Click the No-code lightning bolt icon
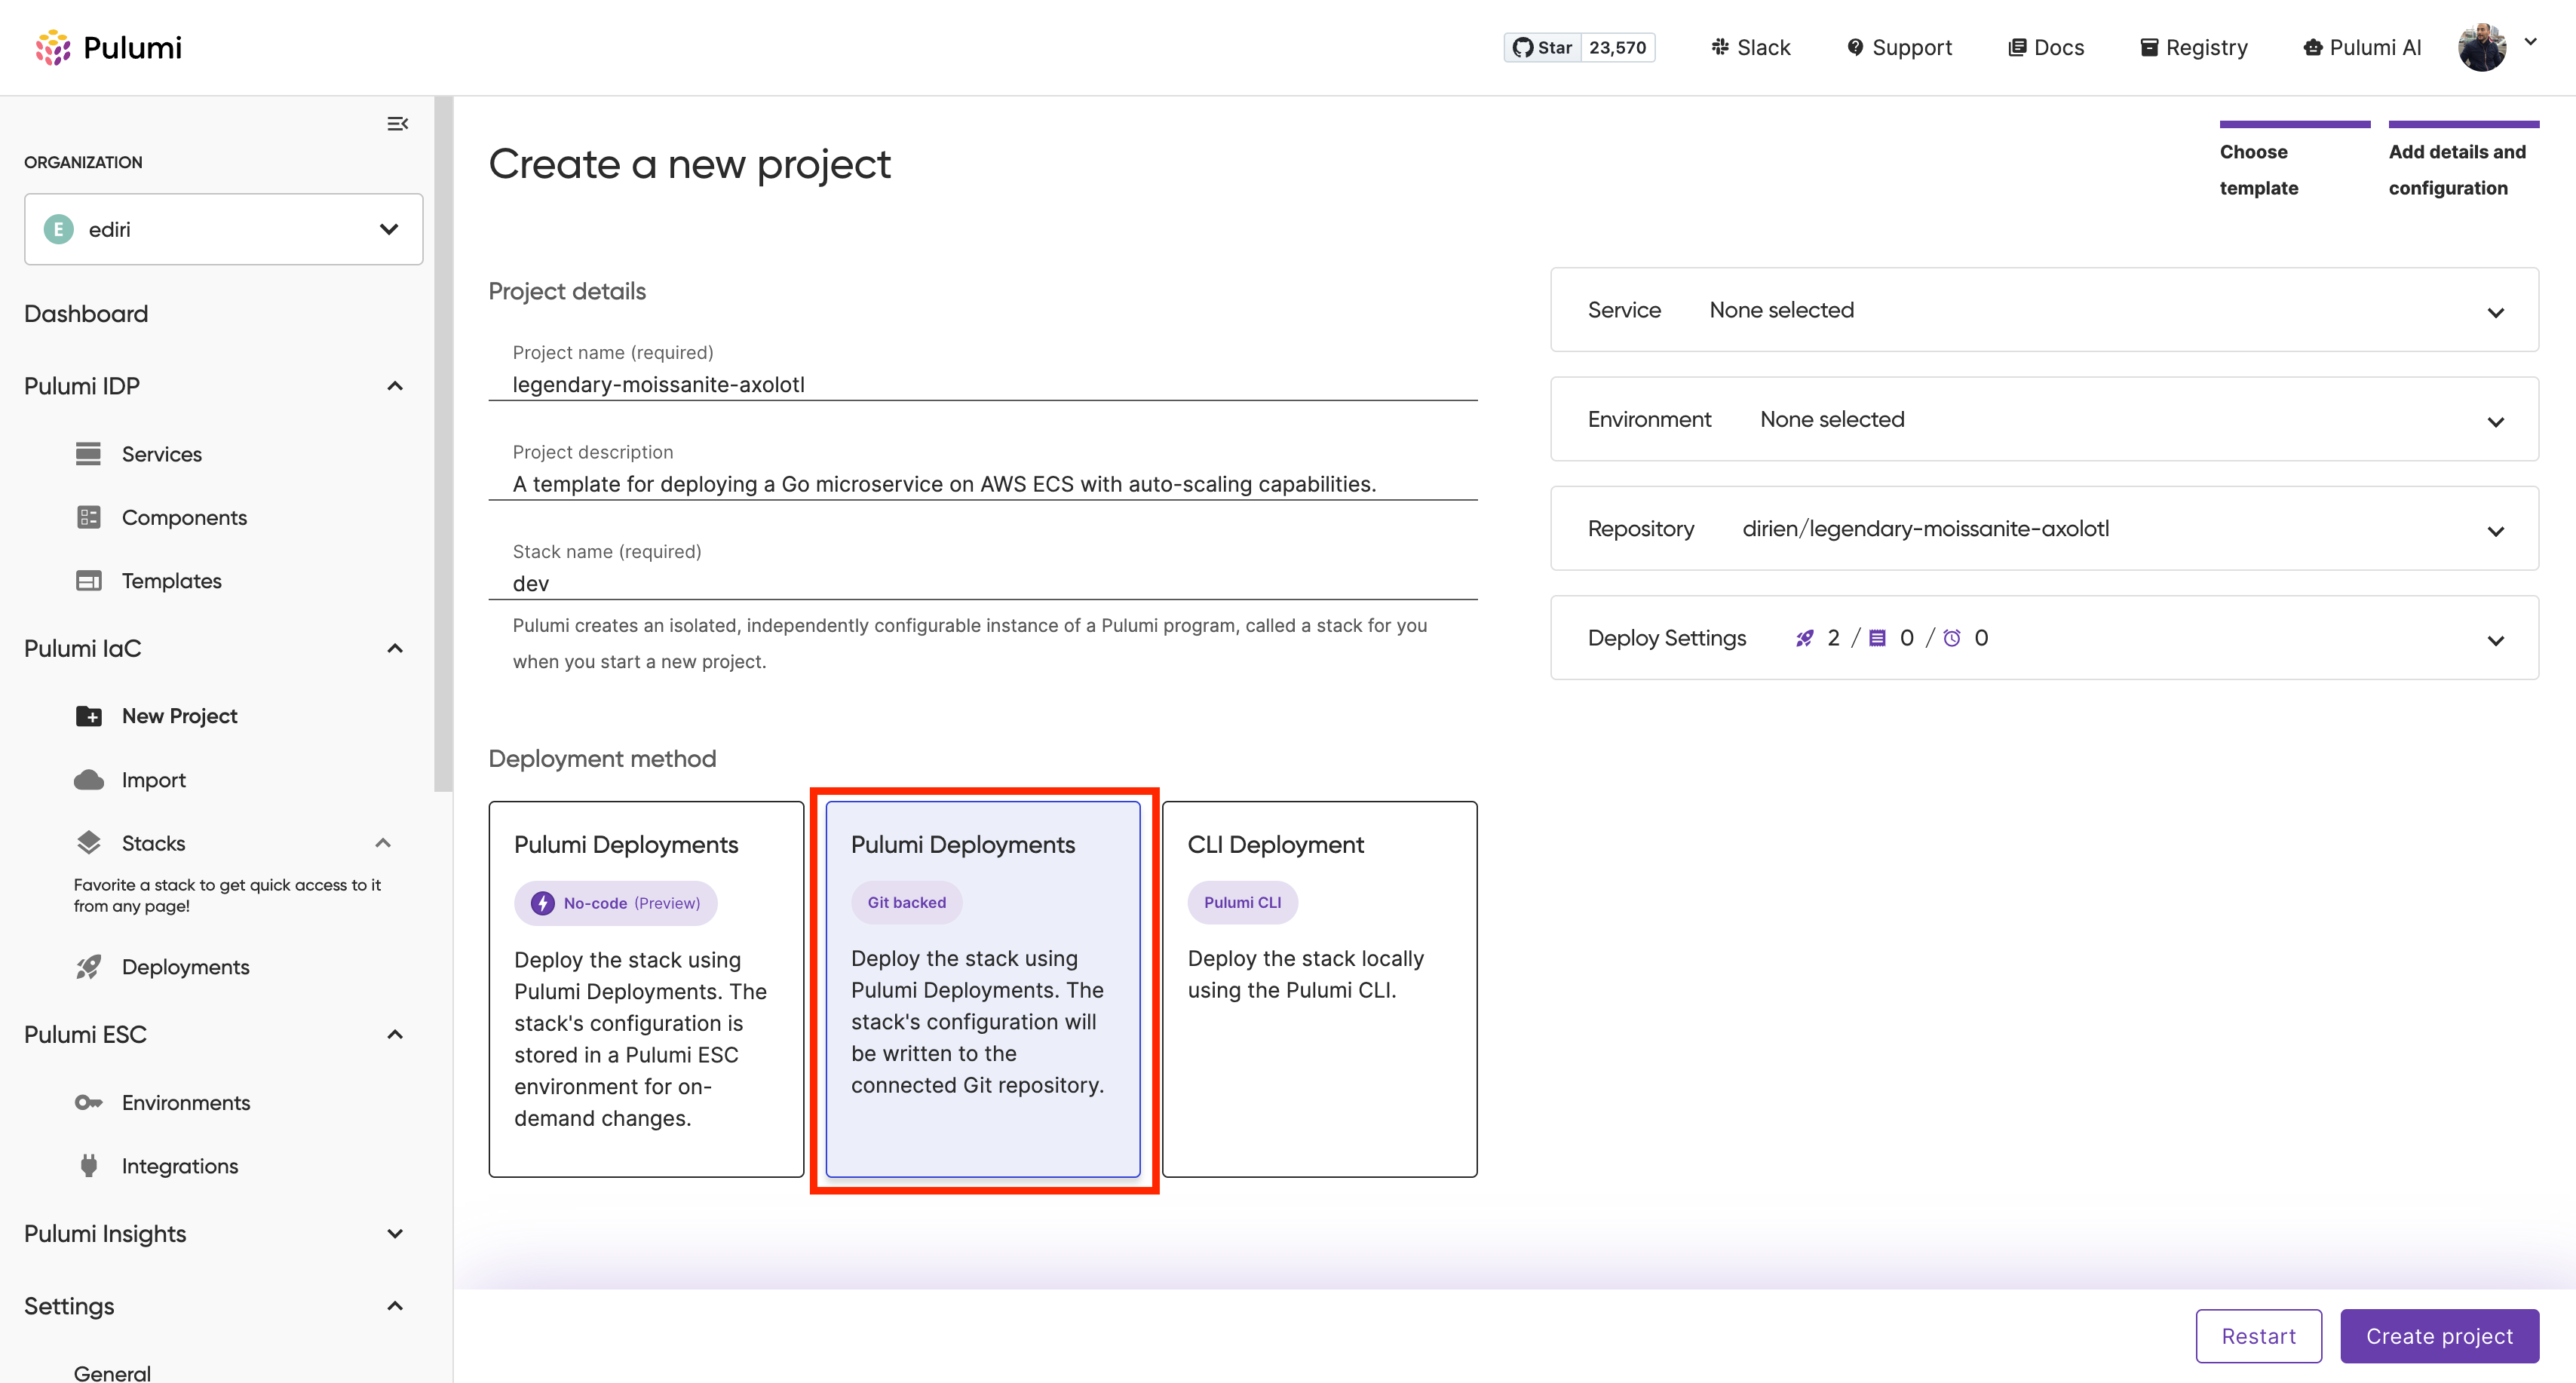This screenshot has height=1383, width=2576. tap(542, 903)
